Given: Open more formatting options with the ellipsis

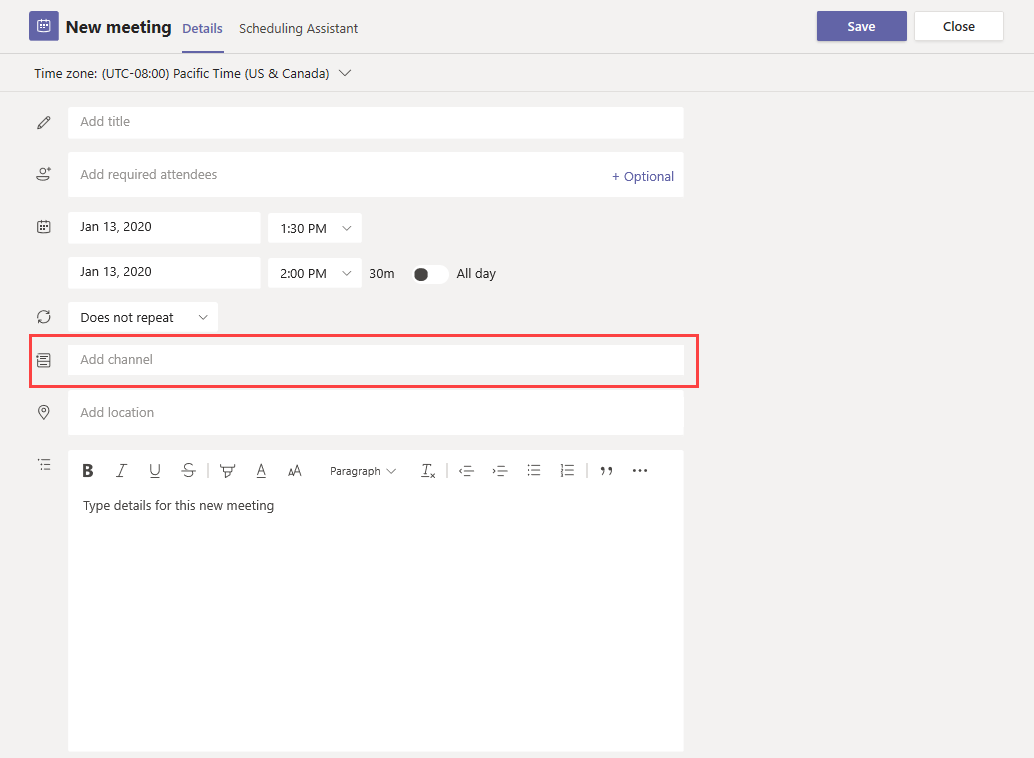Looking at the screenshot, I should (640, 470).
